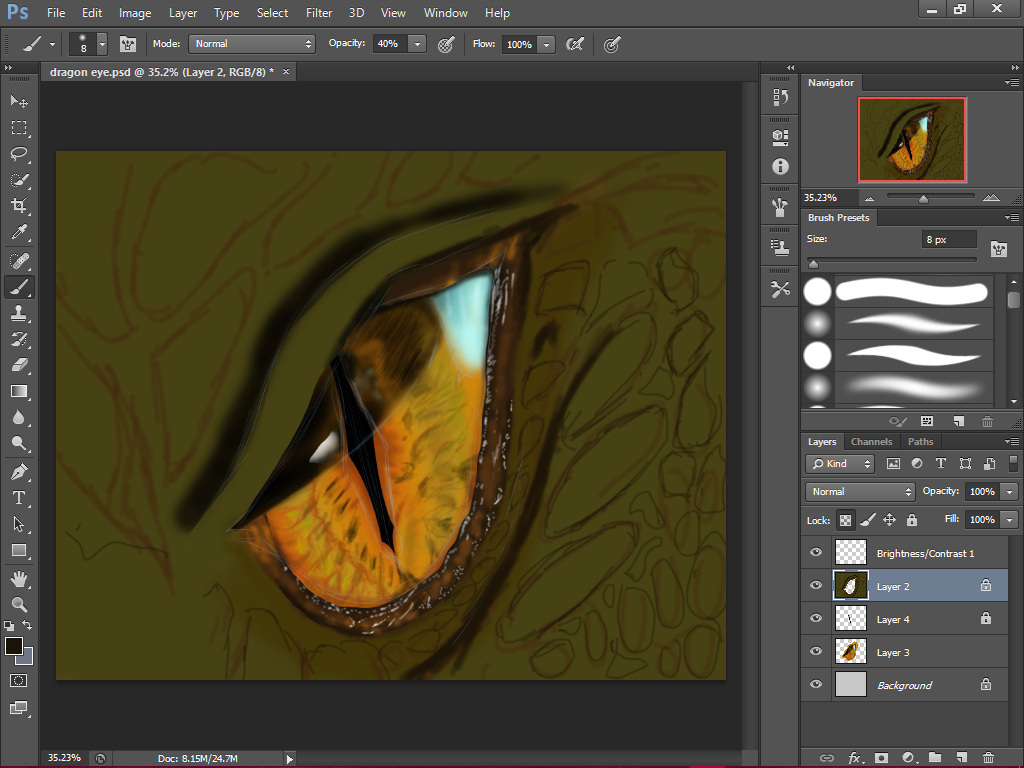The width and height of the screenshot is (1024, 768).
Task: Open the blending Mode dropdown in options bar
Action: (x=251, y=44)
